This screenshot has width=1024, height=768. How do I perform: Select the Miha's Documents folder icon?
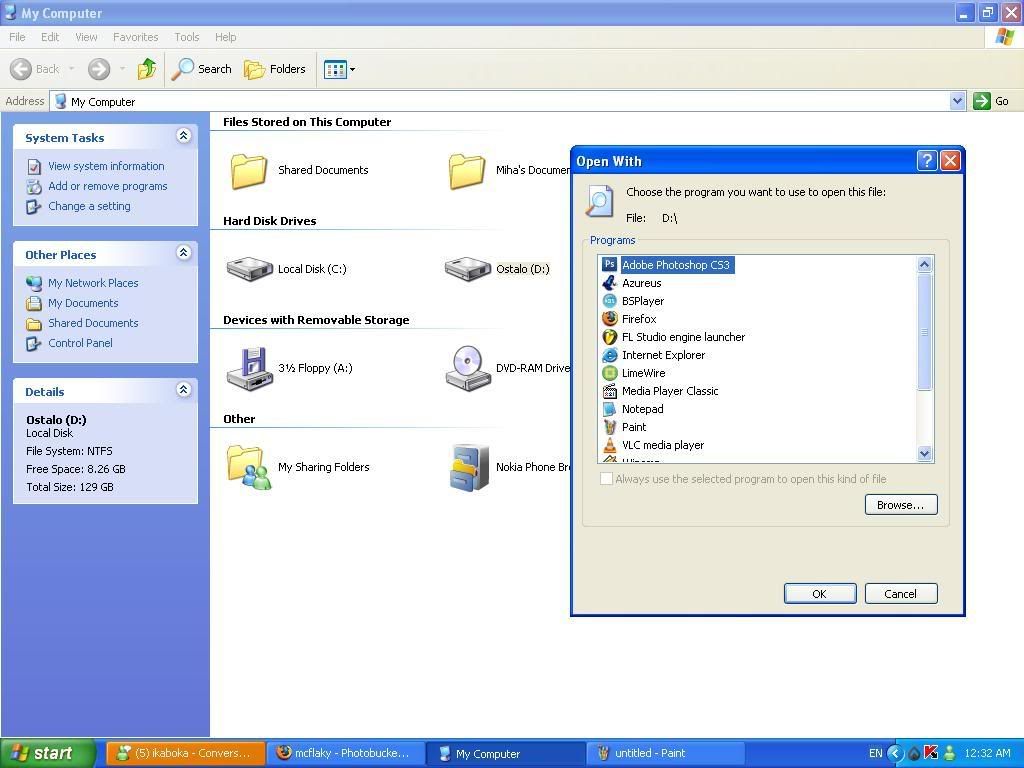tap(467, 170)
